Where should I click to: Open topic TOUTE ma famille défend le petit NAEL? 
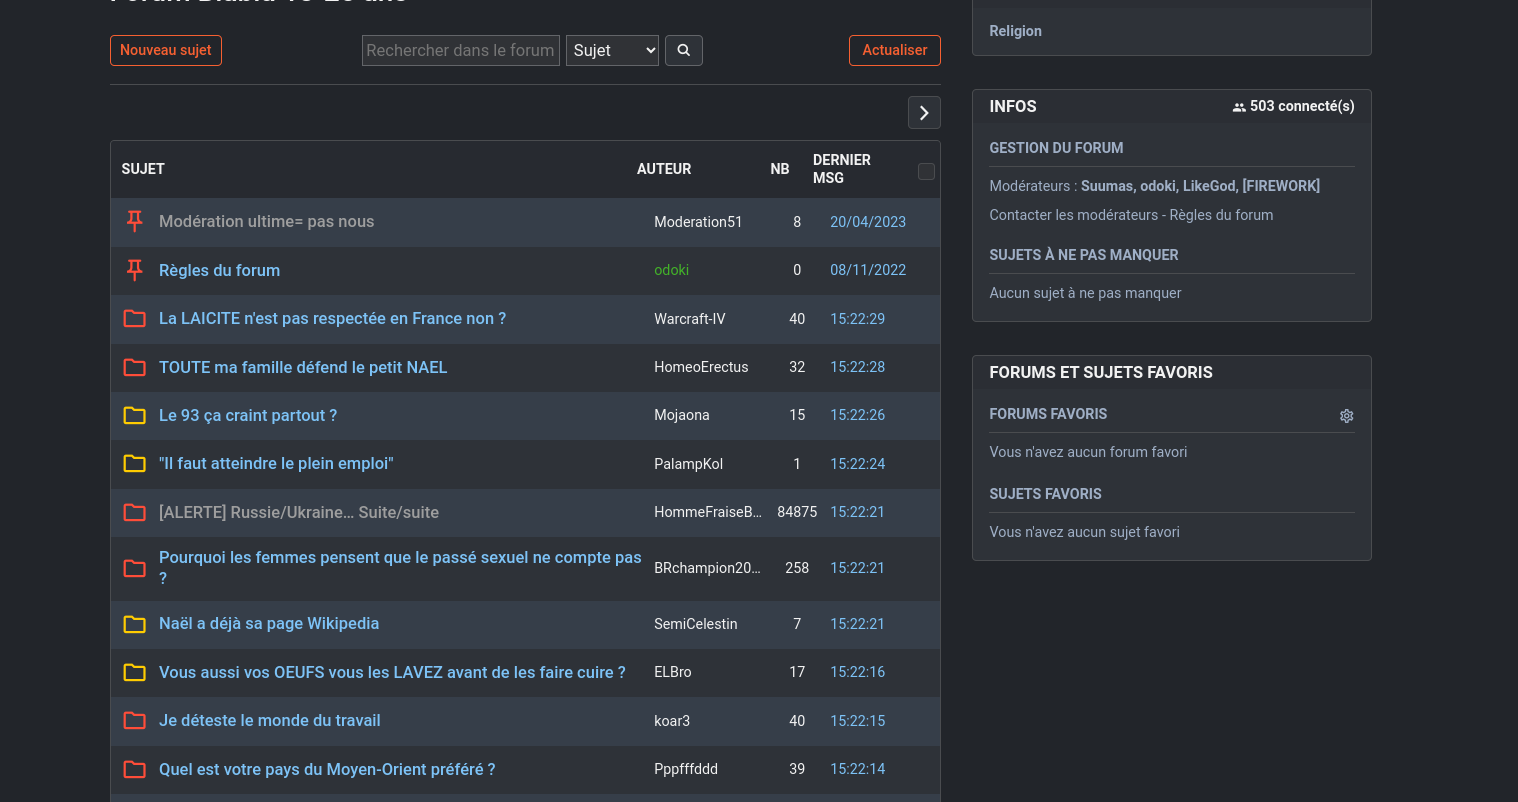point(303,367)
